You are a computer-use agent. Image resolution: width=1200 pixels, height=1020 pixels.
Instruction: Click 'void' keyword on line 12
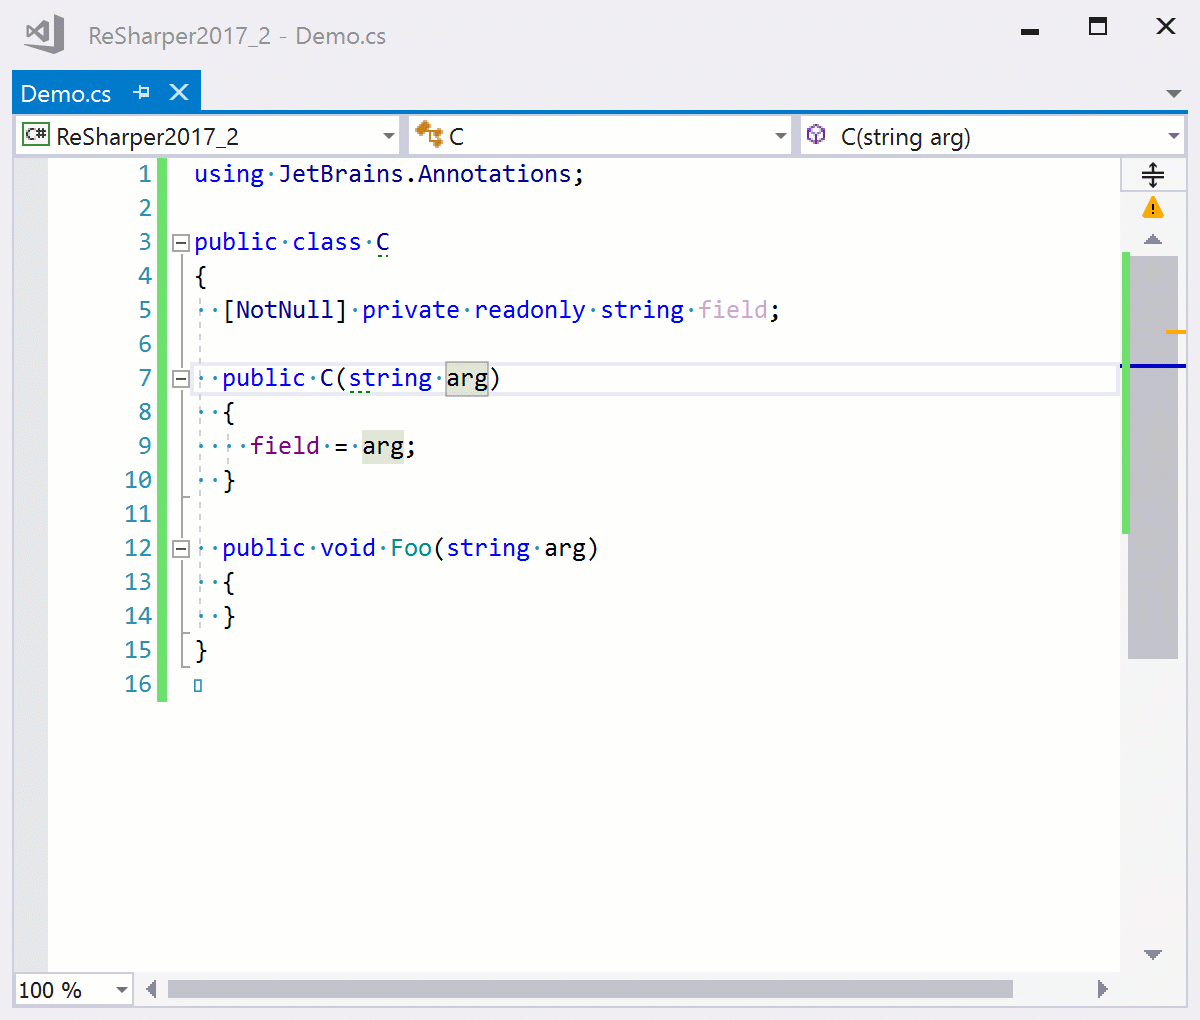[x=348, y=548]
